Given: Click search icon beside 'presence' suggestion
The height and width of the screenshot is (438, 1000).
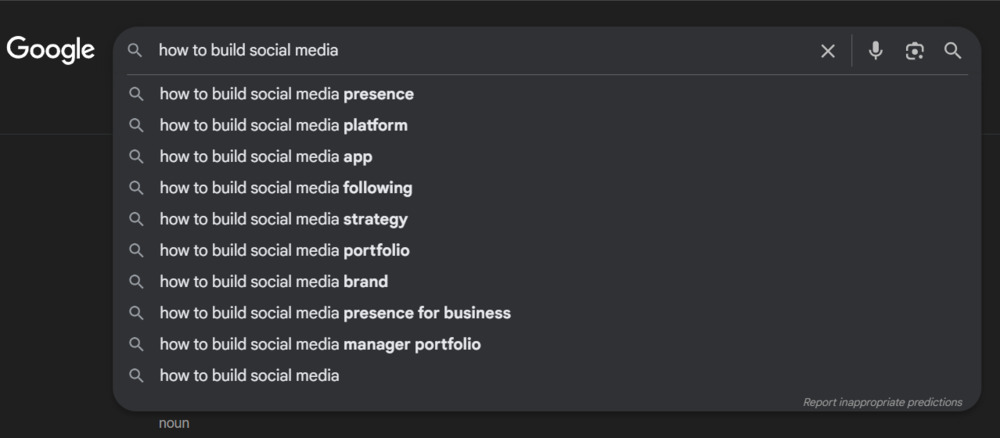Looking at the screenshot, I should [x=136, y=94].
